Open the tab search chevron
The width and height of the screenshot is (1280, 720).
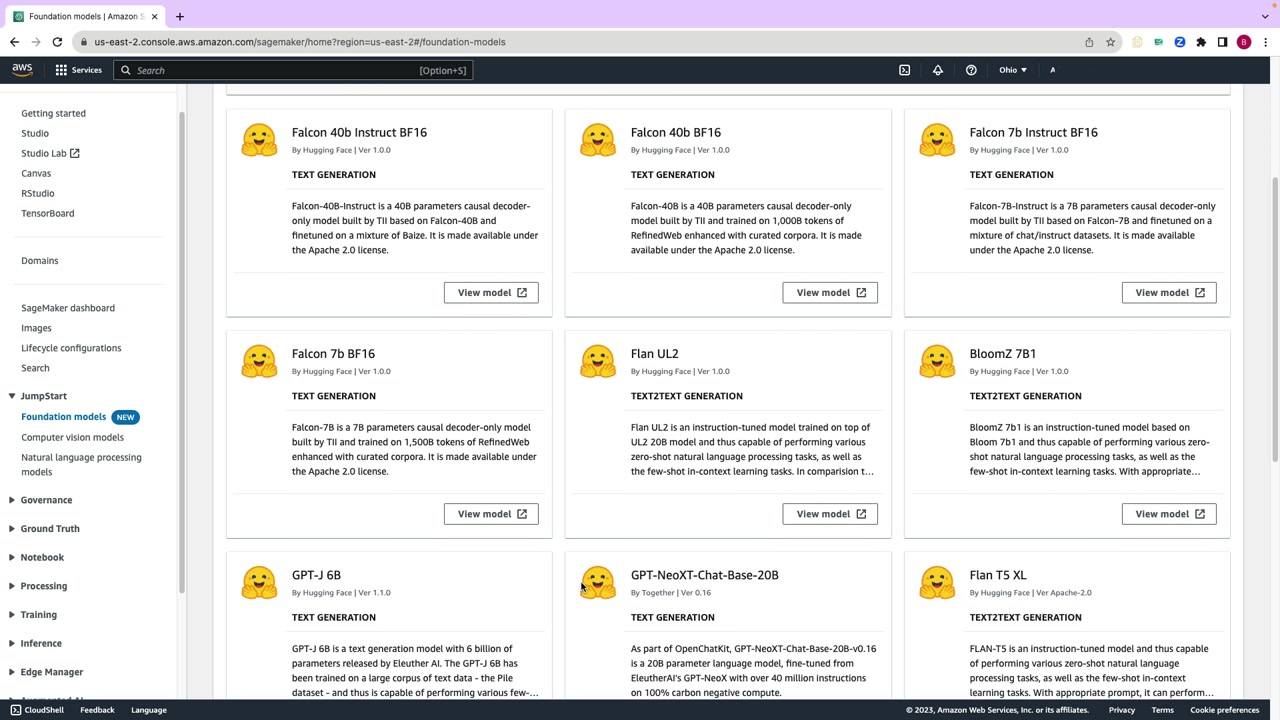click(1265, 16)
